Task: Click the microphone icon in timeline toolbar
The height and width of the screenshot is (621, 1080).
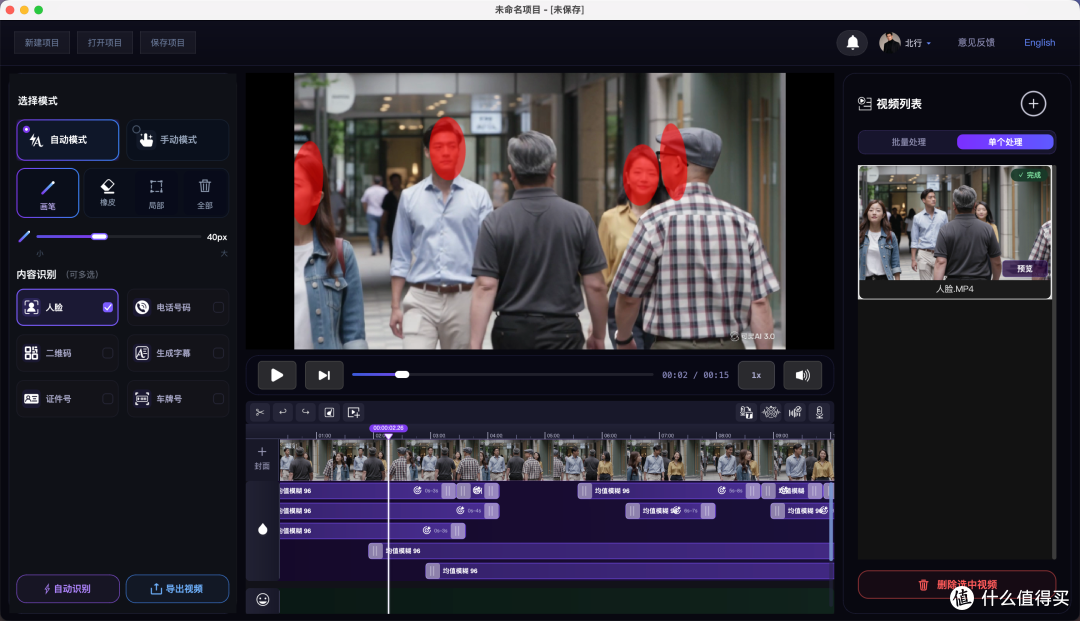Action: [x=819, y=412]
